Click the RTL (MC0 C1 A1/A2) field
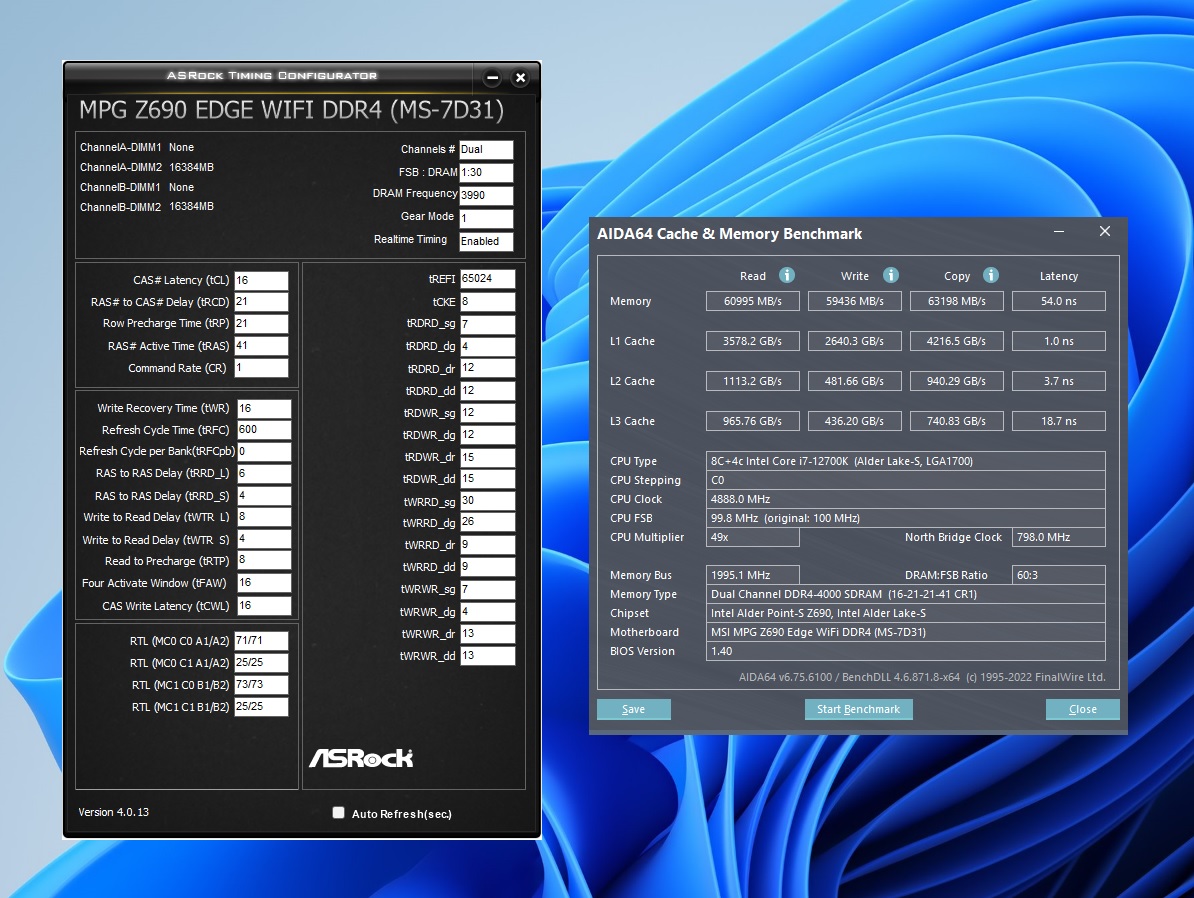Viewport: 1194px width, 898px height. click(x=261, y=663)
